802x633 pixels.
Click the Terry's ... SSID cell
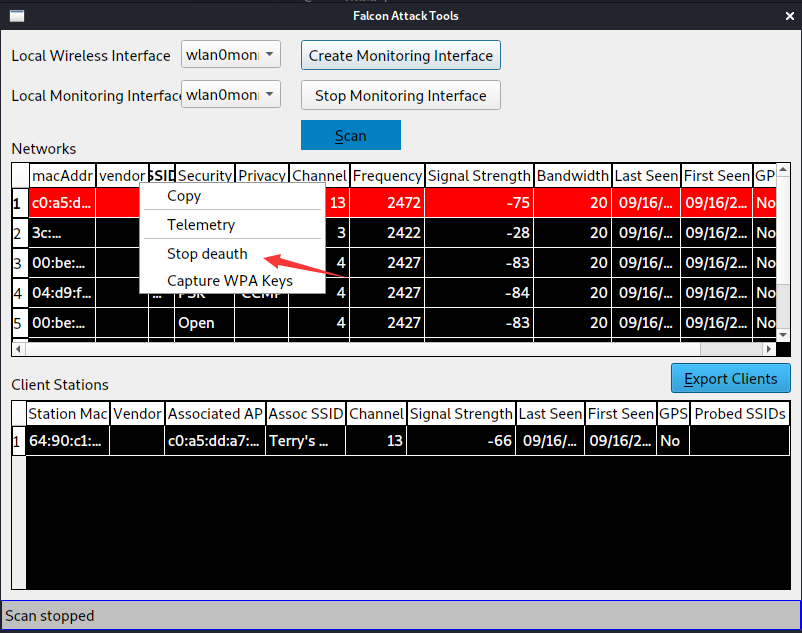(306, 441)
